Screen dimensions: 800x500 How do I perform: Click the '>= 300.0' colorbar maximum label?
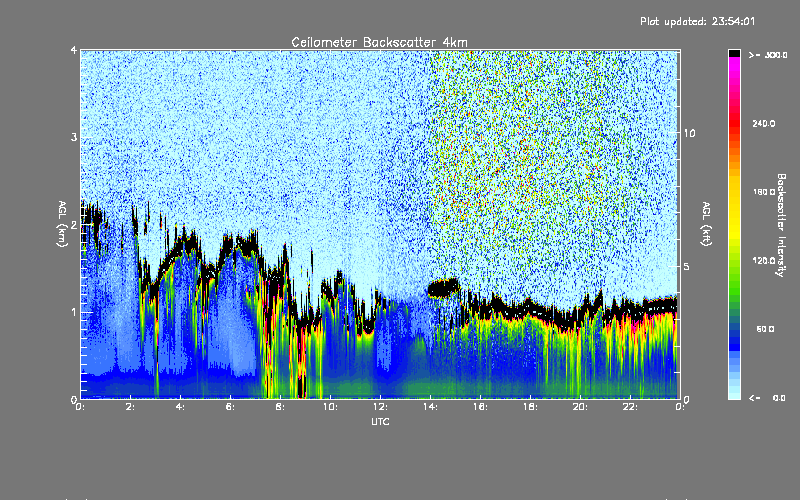click(x=768, y=55)
